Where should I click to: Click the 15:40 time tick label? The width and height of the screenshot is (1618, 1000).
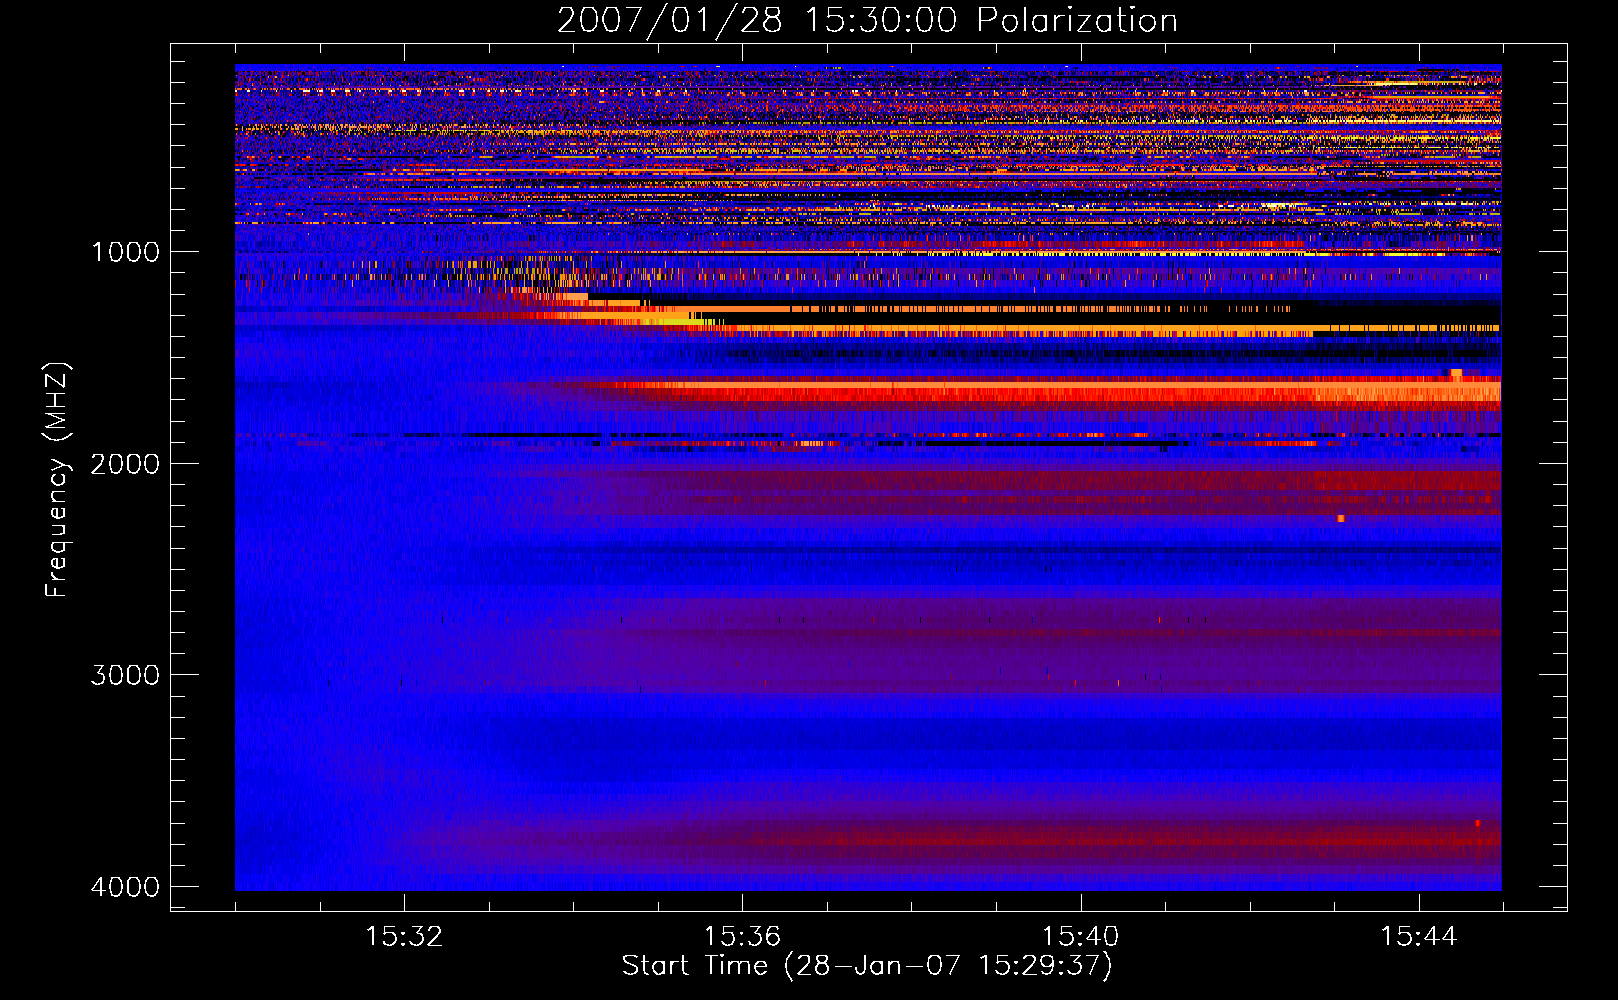[1080, 937]
